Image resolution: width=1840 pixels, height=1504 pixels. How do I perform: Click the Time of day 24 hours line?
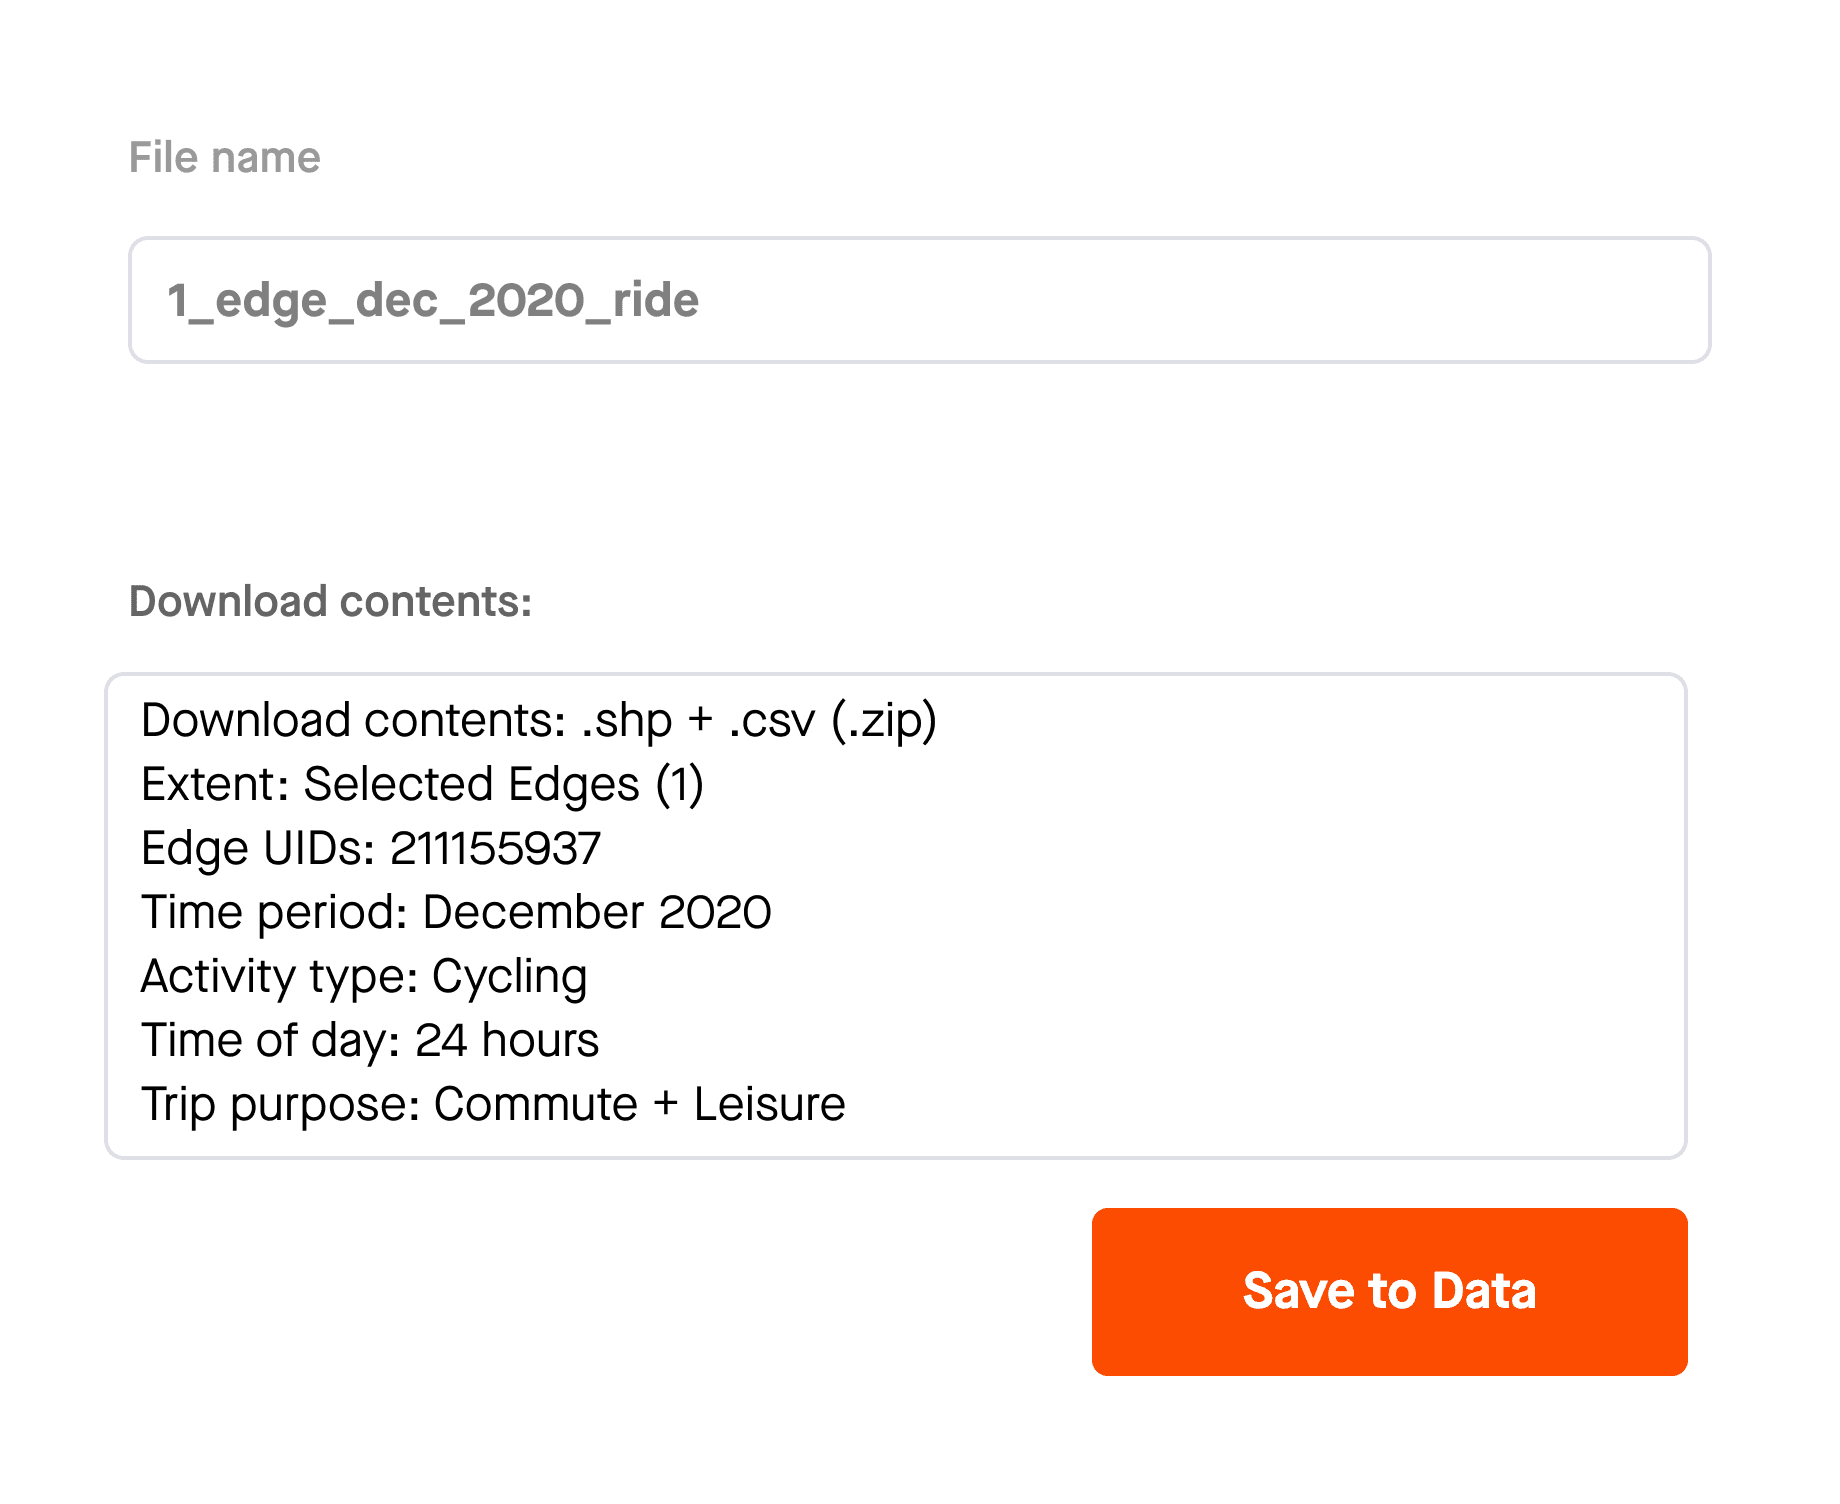[x=370, y=1041]
